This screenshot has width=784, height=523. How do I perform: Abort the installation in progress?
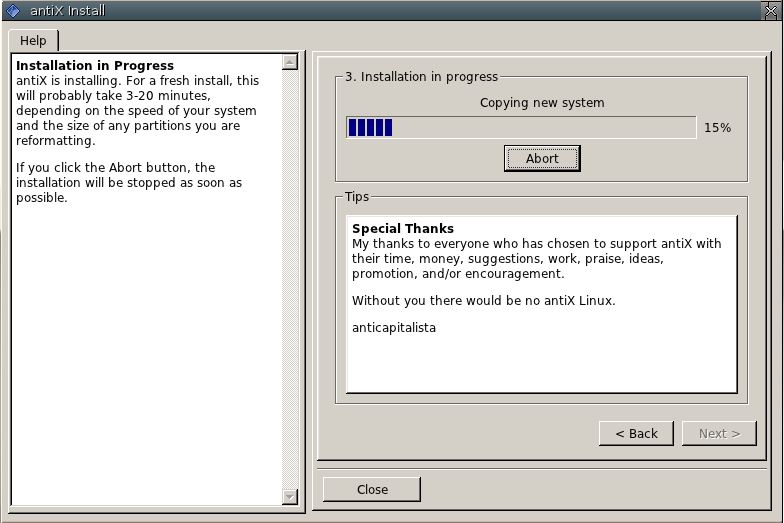click(x=542, y=158)
